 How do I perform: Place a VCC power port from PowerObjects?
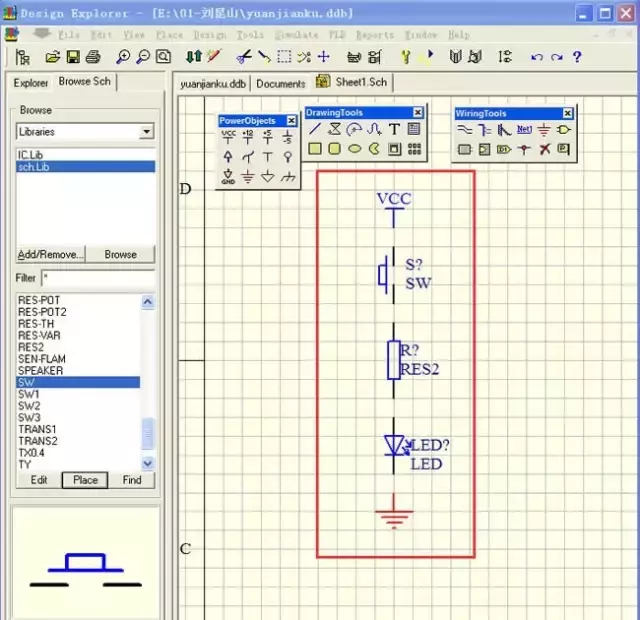[x=229, y=137]
